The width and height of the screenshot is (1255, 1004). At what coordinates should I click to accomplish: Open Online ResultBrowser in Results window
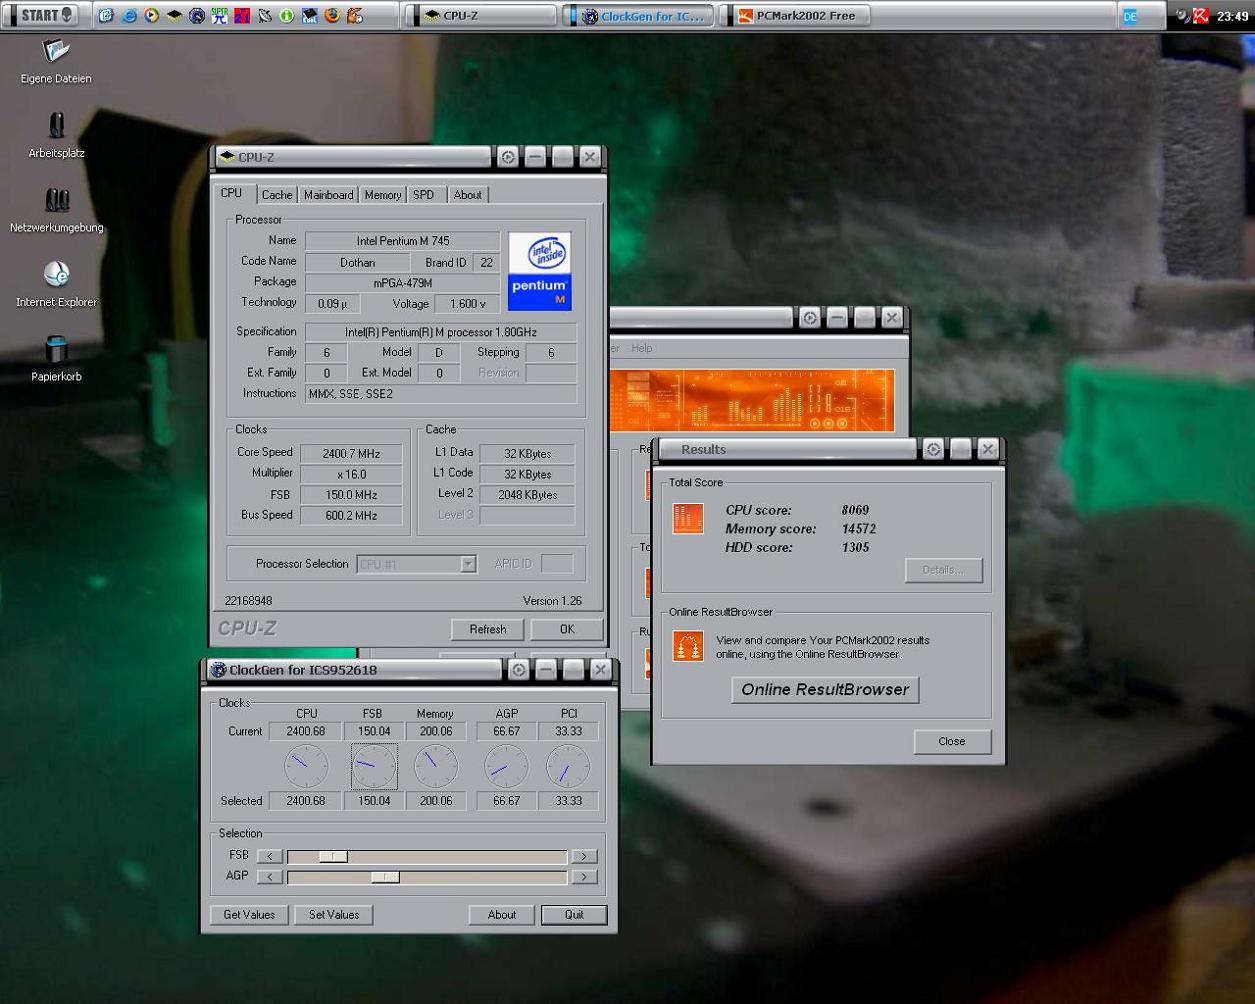pos(825,689)
